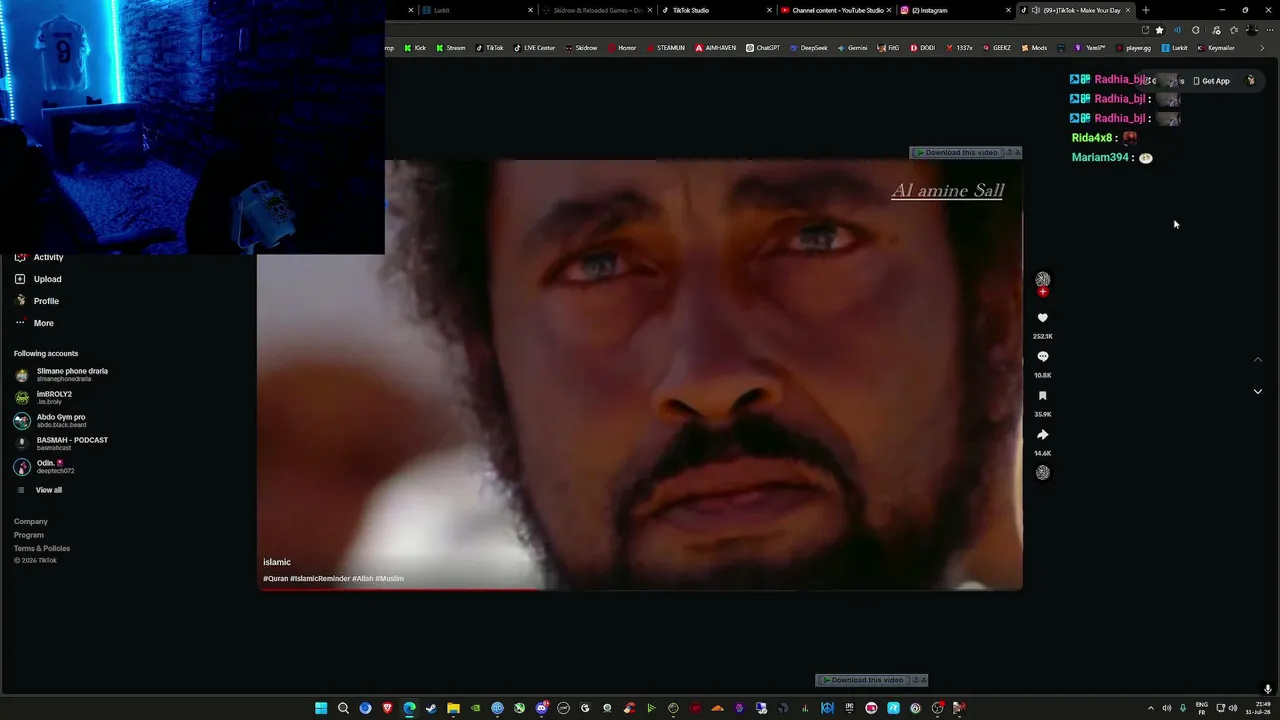Click the bottom Download this video button
The height and width of the screenshot is (720, 1280).
(x=863, y=680)
